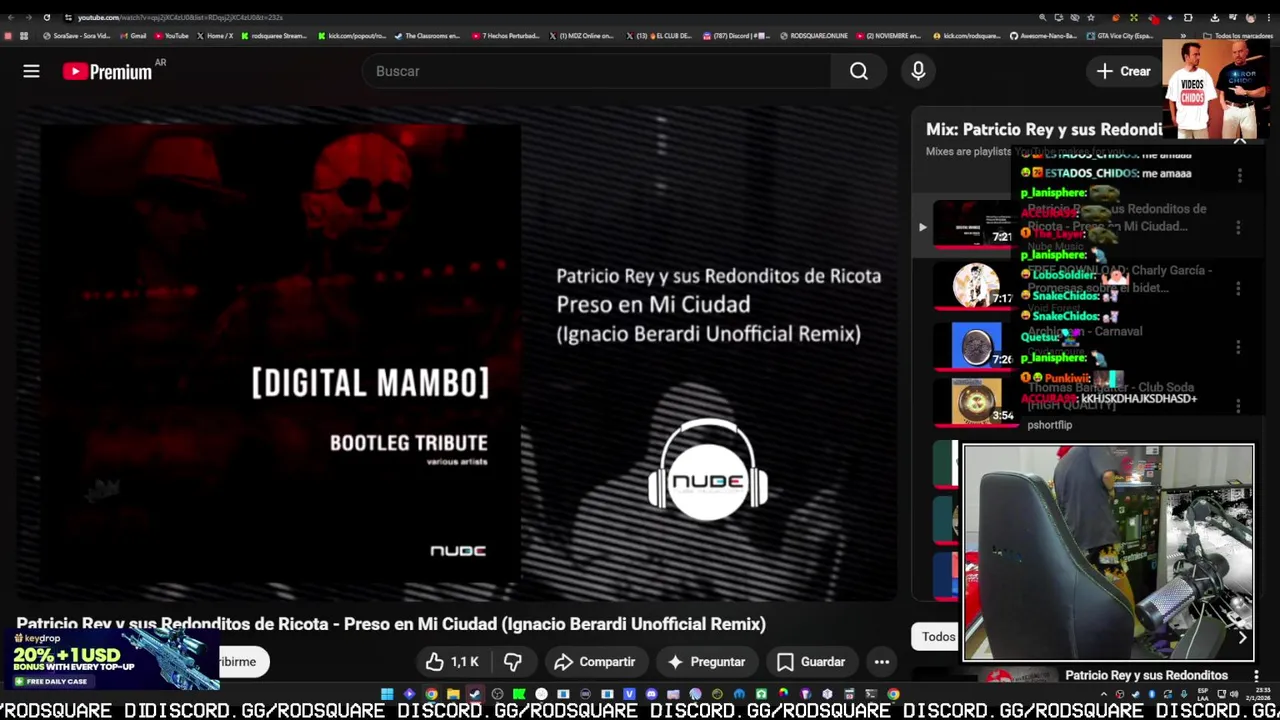Open the SoraSave bookmark
1280x720 pixels.
tap(77, 36)
